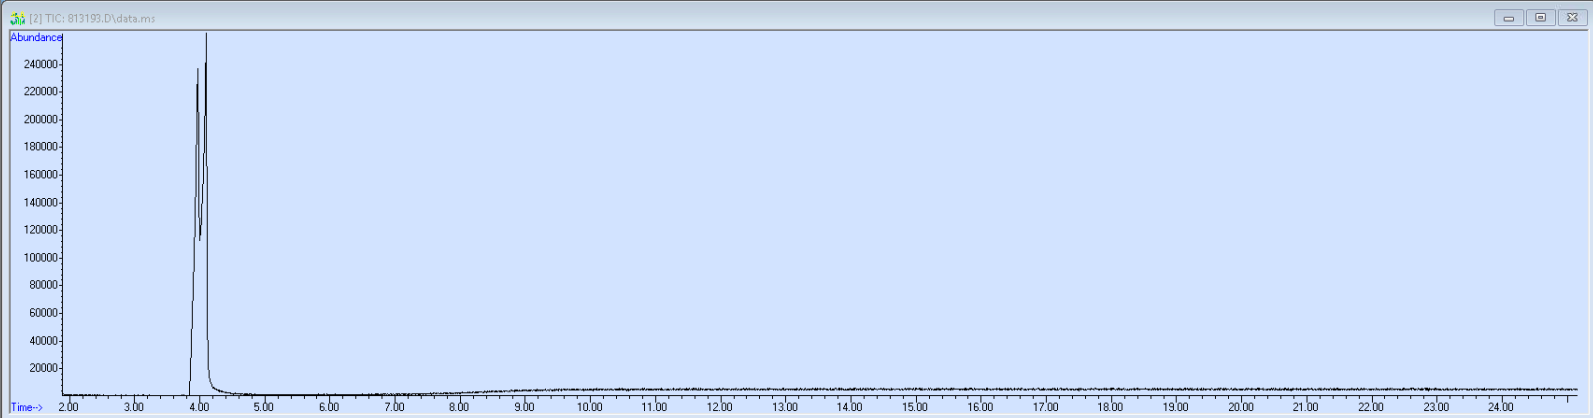Click the 18.00 time axis label
The image size is (1593, 418).
pyautogui.click(x=1110, y=407)
